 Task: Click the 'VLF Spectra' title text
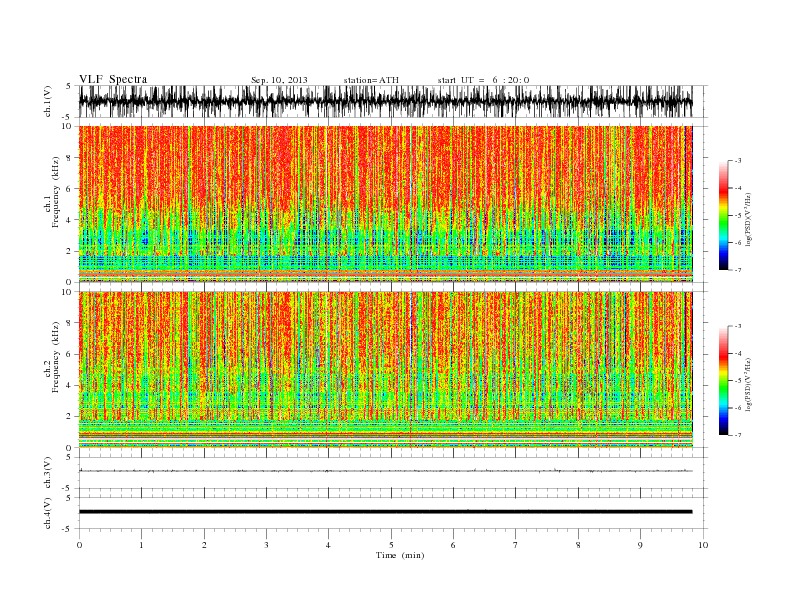pos(113,79)
